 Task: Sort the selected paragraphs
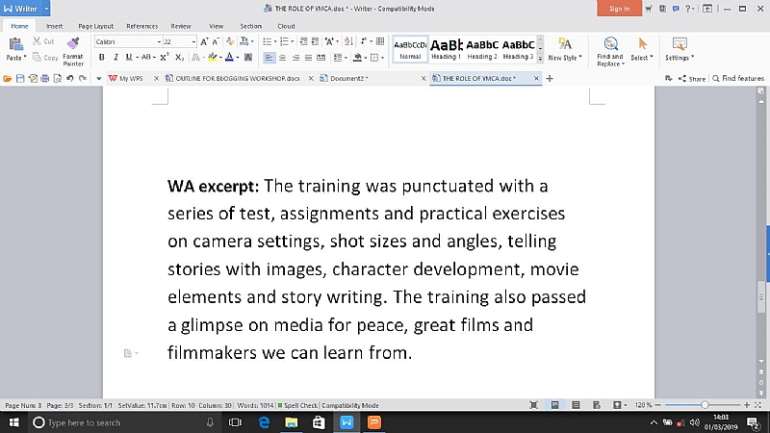(x=349, y=42)
